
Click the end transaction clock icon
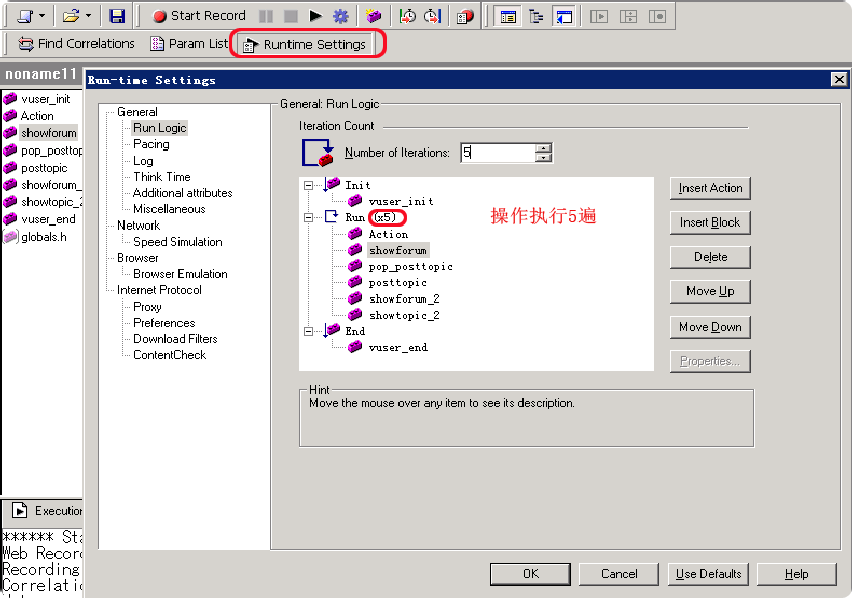point(433,16)
